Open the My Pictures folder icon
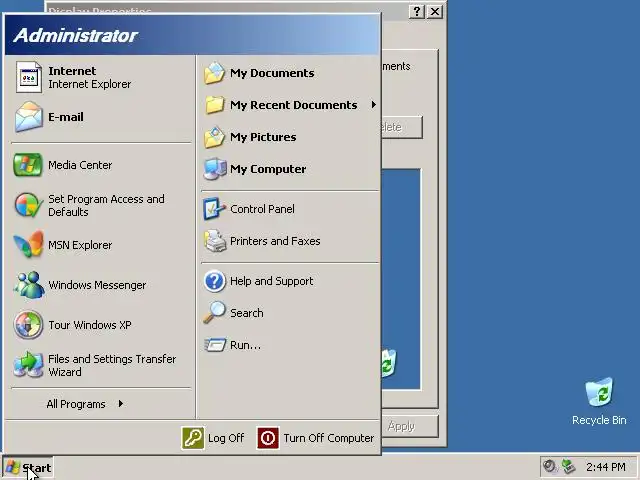 pyautogui.click(x=214, y=137)
